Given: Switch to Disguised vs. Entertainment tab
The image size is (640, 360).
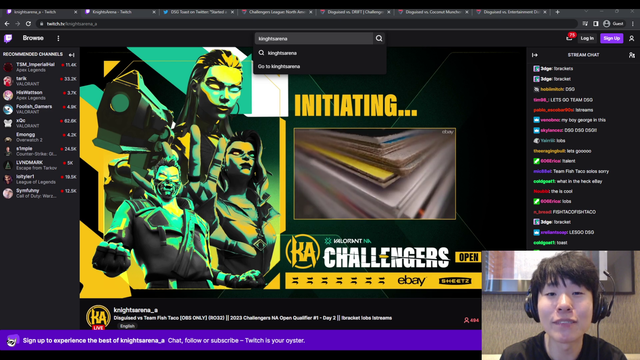Looking at the screenshot, I should [x=510, y=12].
